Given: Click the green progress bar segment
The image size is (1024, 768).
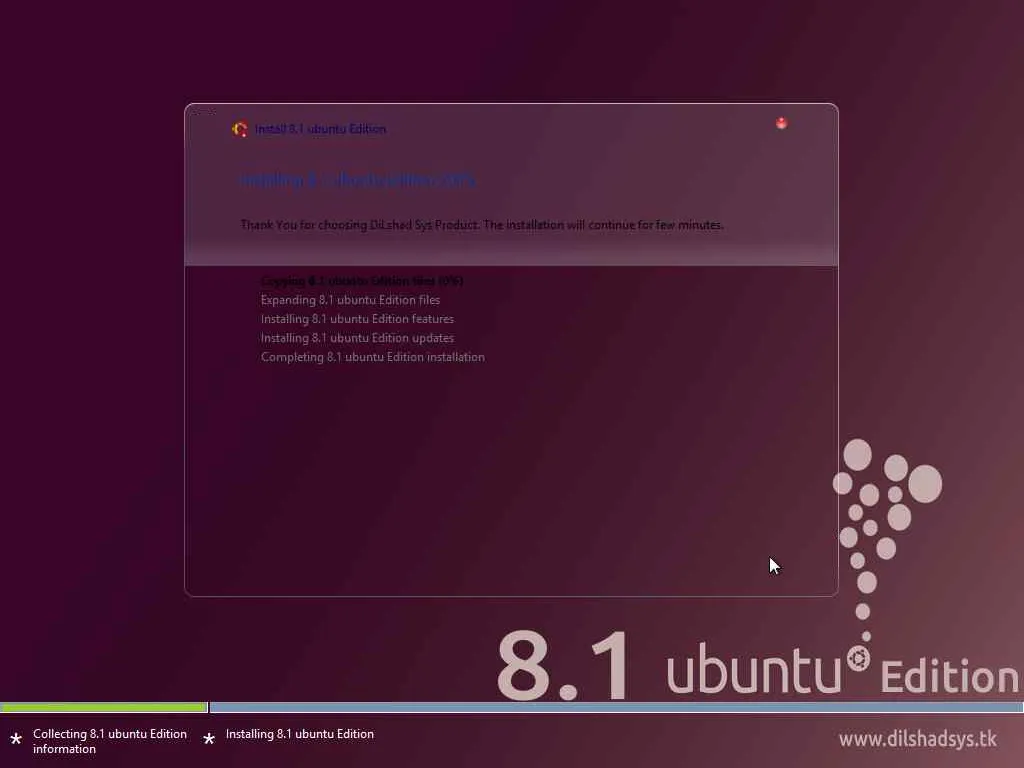Looking at the screenshot, I should click(103, 707).
